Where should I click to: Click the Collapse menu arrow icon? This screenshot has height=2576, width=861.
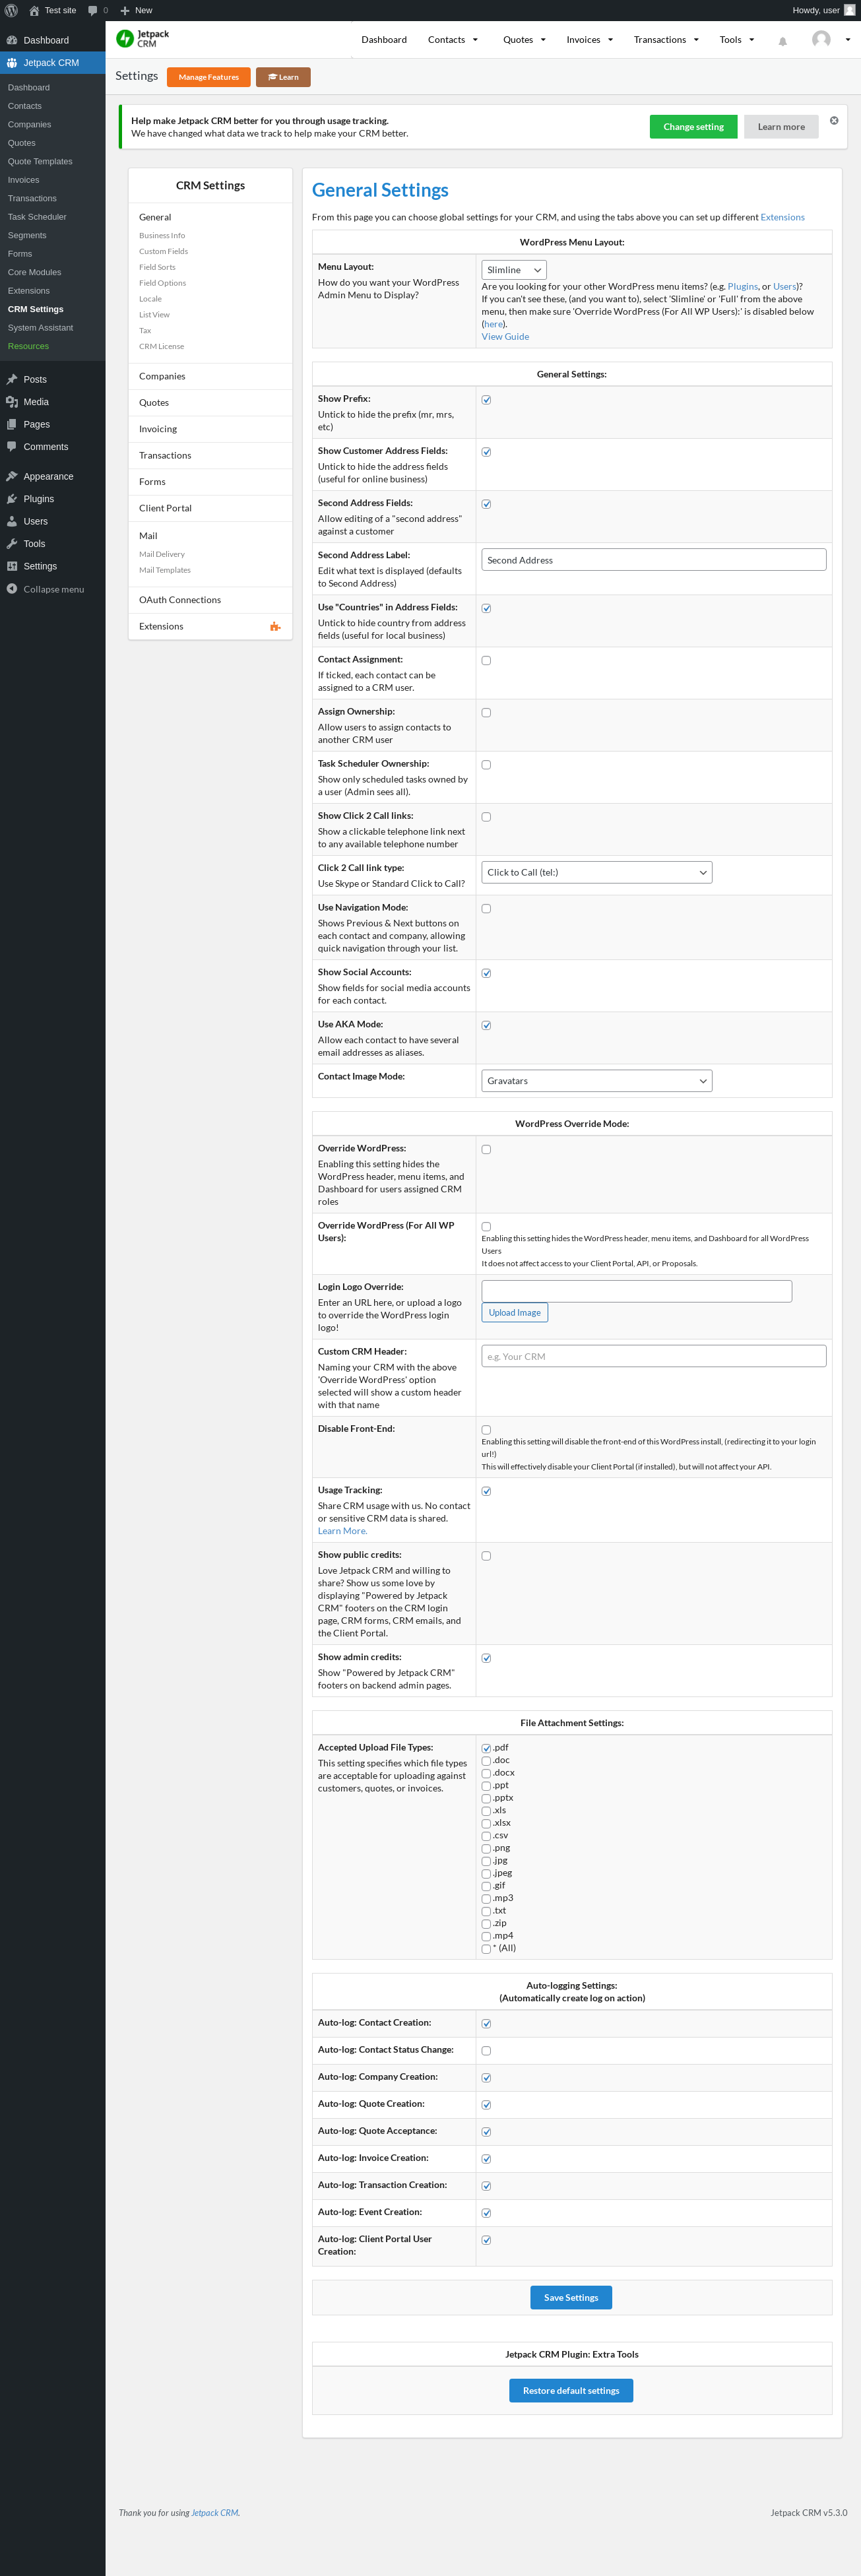point(12,589)
